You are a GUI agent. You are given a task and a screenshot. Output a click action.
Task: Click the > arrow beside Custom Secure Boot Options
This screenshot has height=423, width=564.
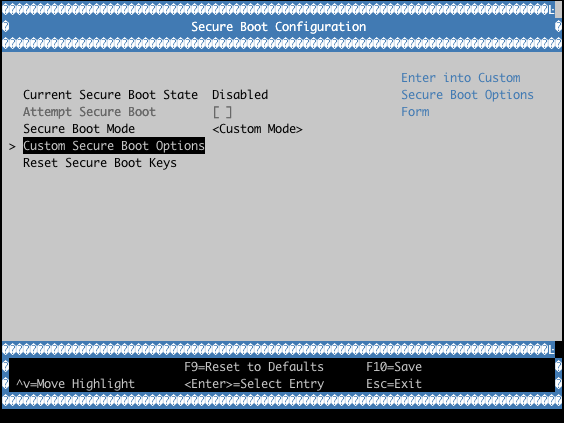(12, 146)
